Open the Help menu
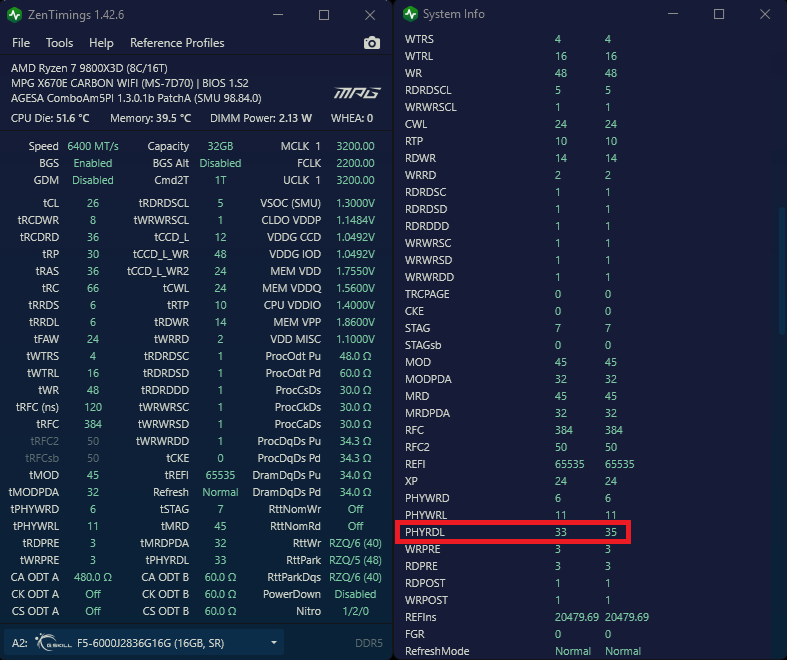This screenshot has width=787, height=660. coord(101,43)
